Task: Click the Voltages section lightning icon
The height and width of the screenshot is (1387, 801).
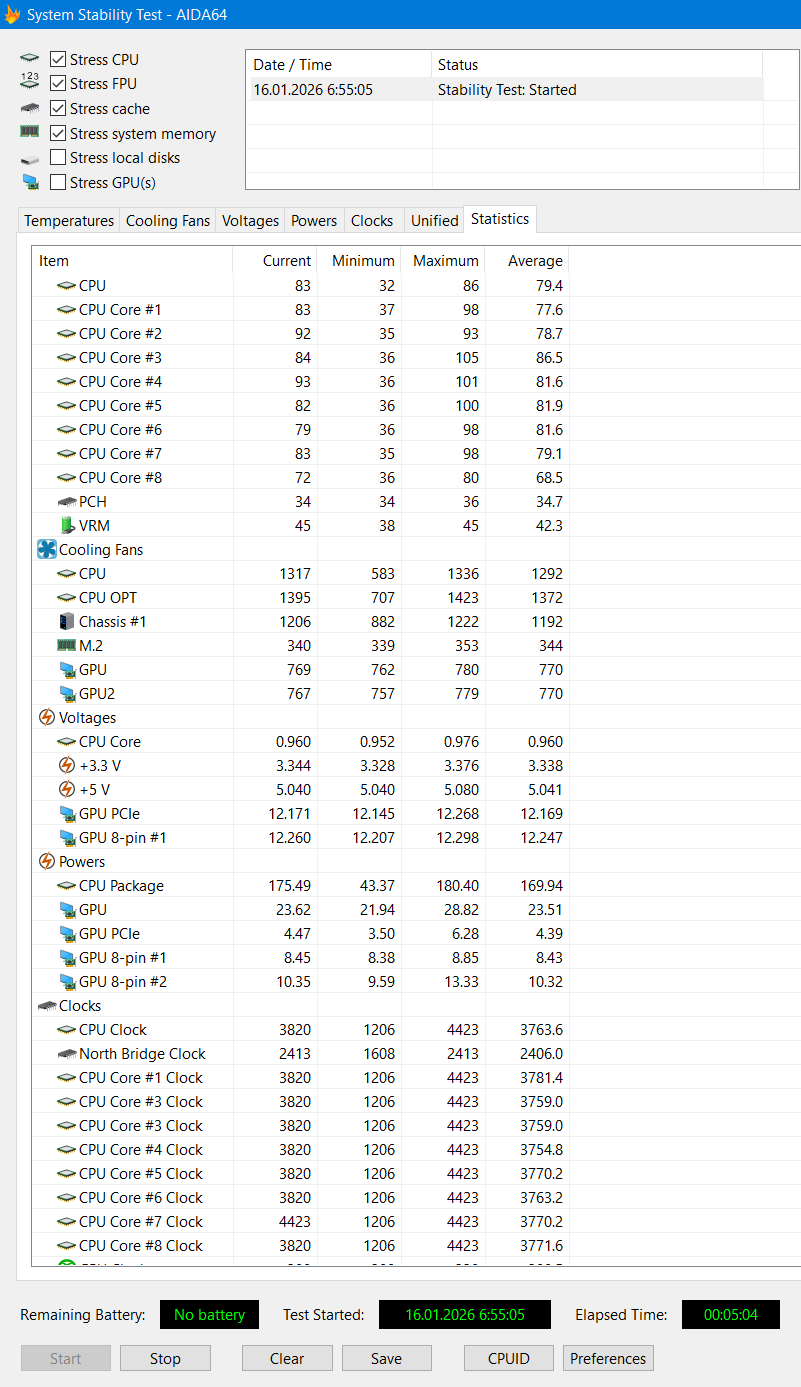Action: (x=47, y=717)
